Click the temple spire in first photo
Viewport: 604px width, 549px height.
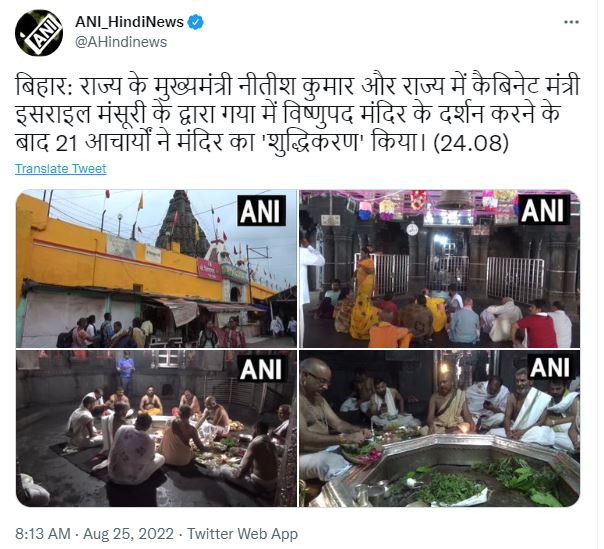(181, 223)
